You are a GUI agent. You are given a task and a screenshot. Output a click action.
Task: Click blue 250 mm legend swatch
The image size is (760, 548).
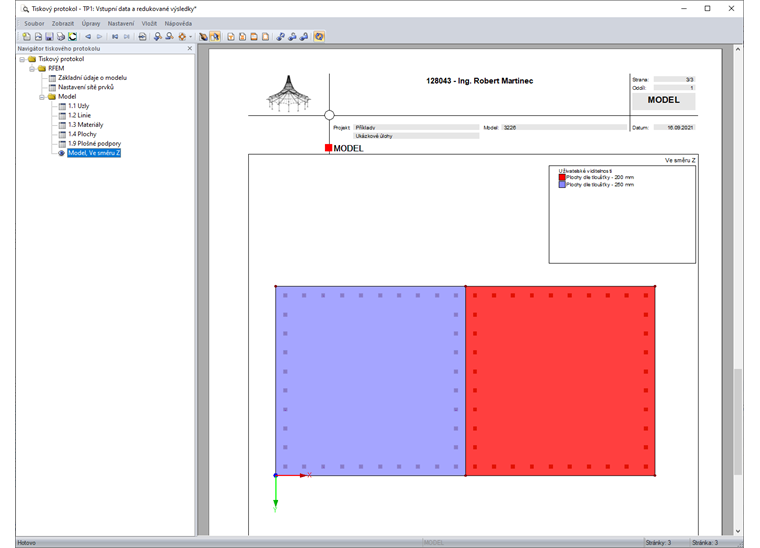pos(562,185)
